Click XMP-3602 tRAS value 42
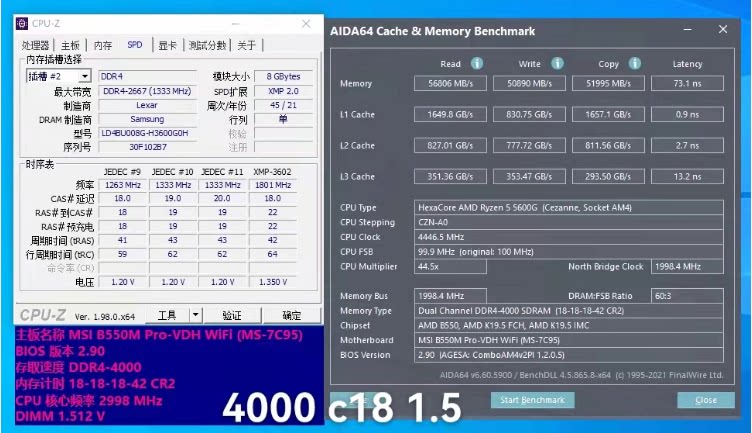The image size is (752, 433). [x=272, y=240]
